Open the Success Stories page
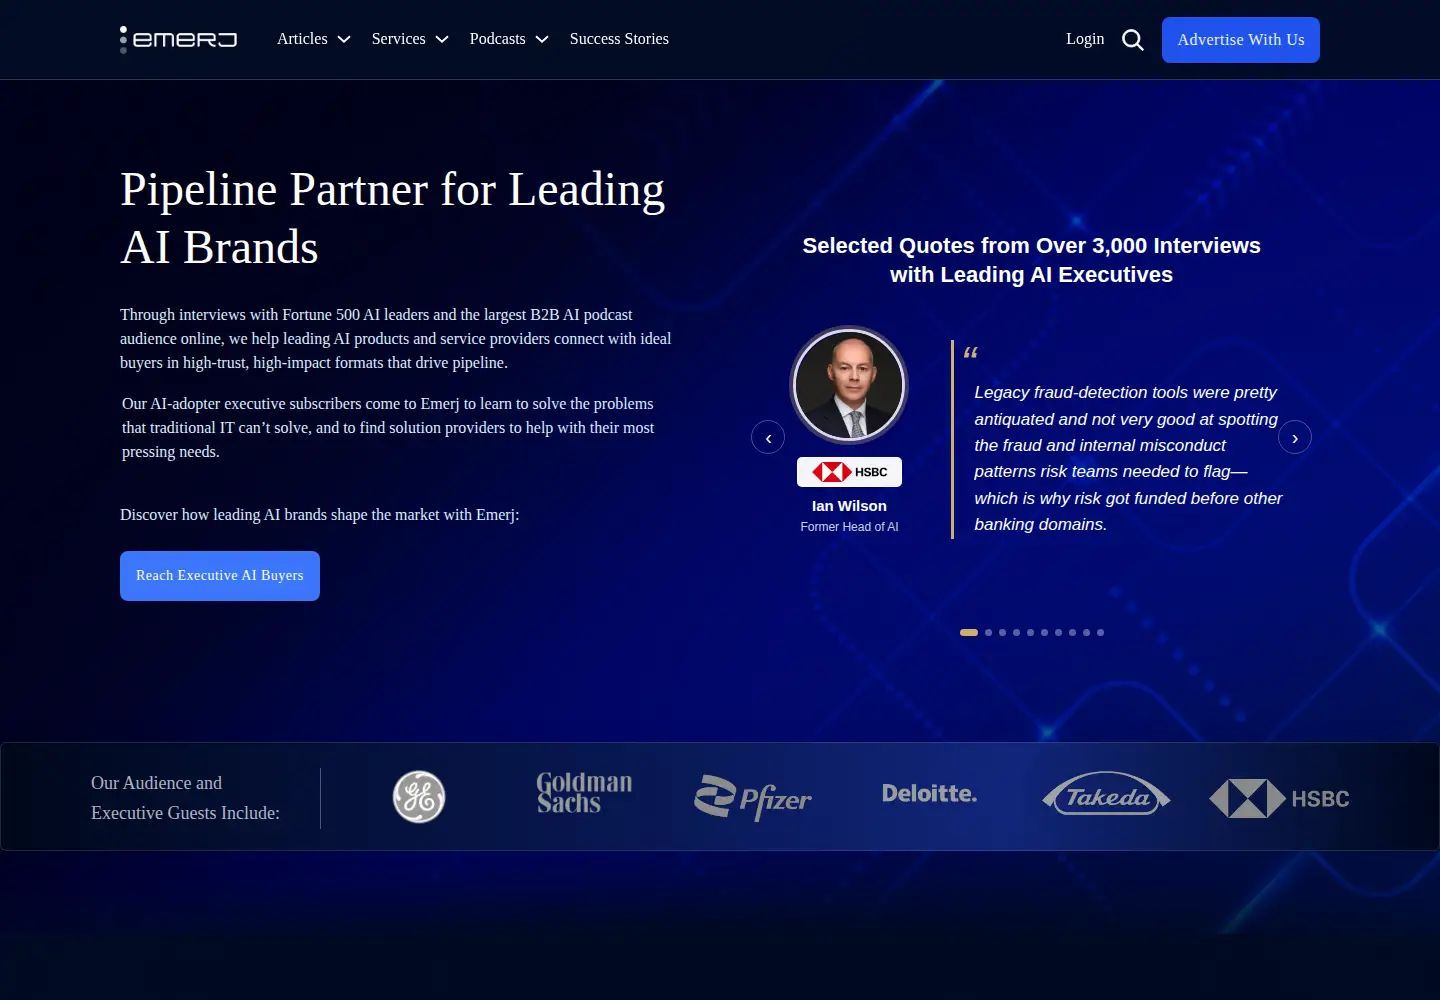The width and height of the screenshot is (1440, 1000). click(x=619, y=39)
